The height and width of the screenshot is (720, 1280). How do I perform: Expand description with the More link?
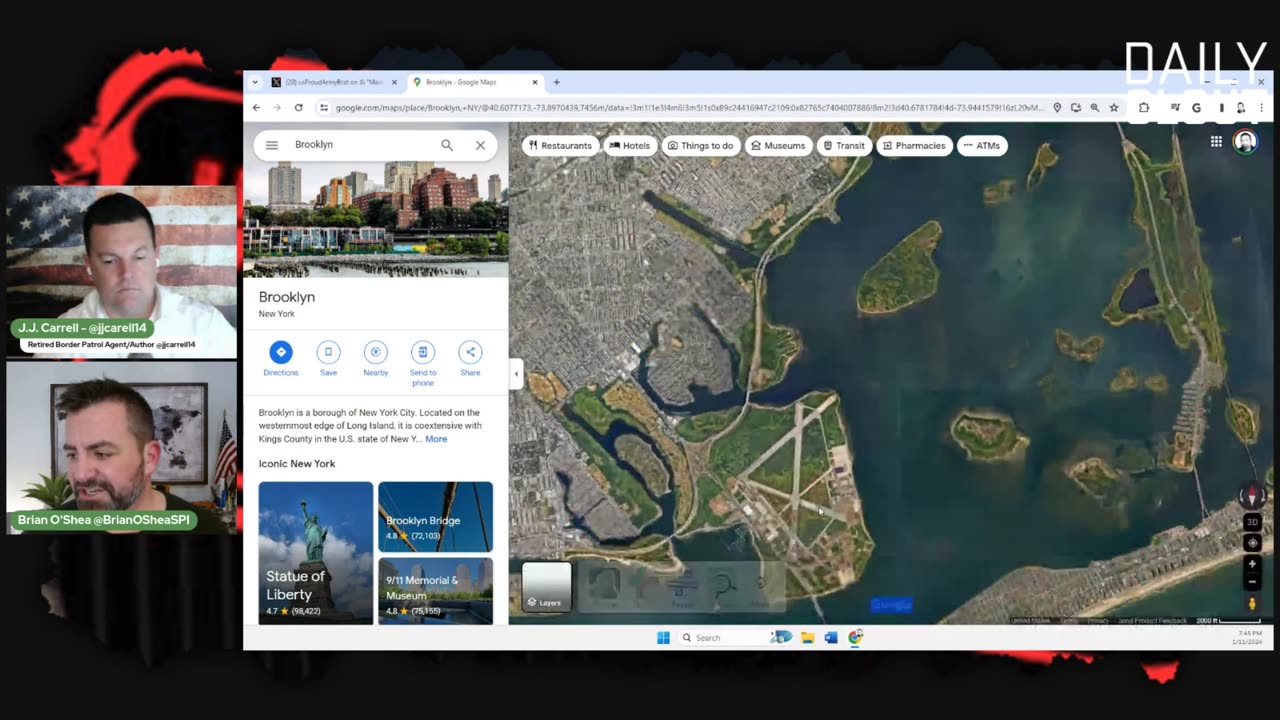(x=436, y=439)
